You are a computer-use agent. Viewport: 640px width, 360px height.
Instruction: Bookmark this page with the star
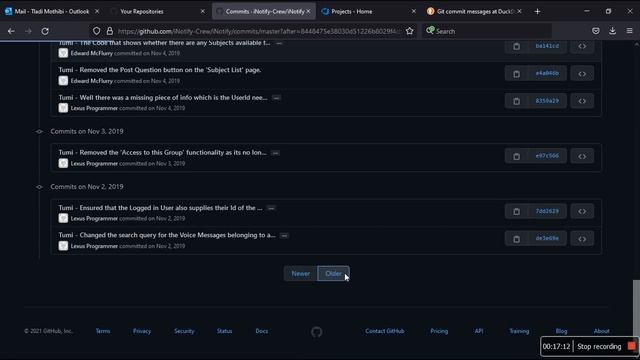(x=409, y=31)
